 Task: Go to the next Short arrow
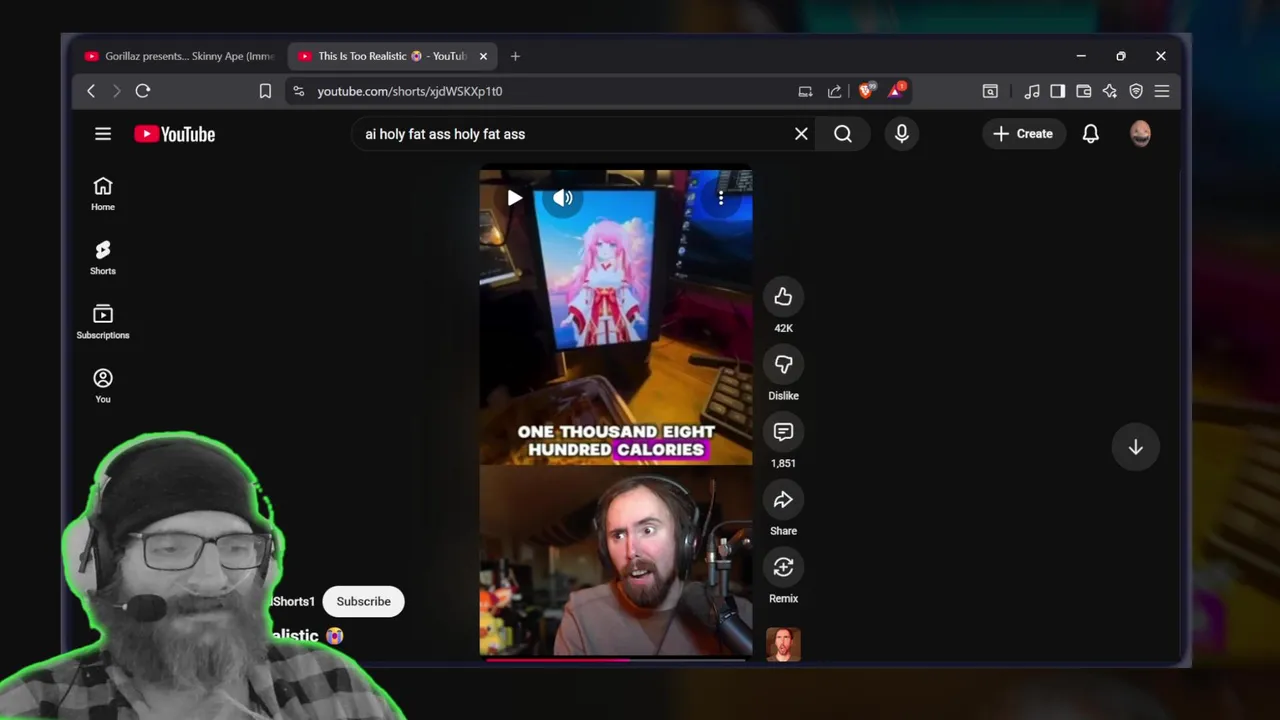click(1135, 447)
